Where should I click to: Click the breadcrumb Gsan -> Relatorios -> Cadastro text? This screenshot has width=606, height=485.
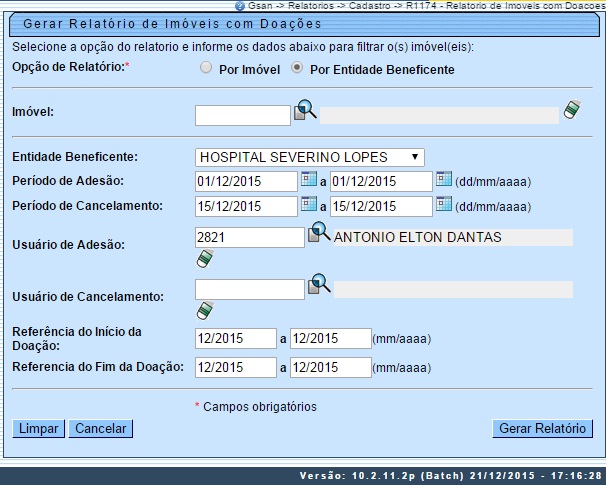pos(320,6)
